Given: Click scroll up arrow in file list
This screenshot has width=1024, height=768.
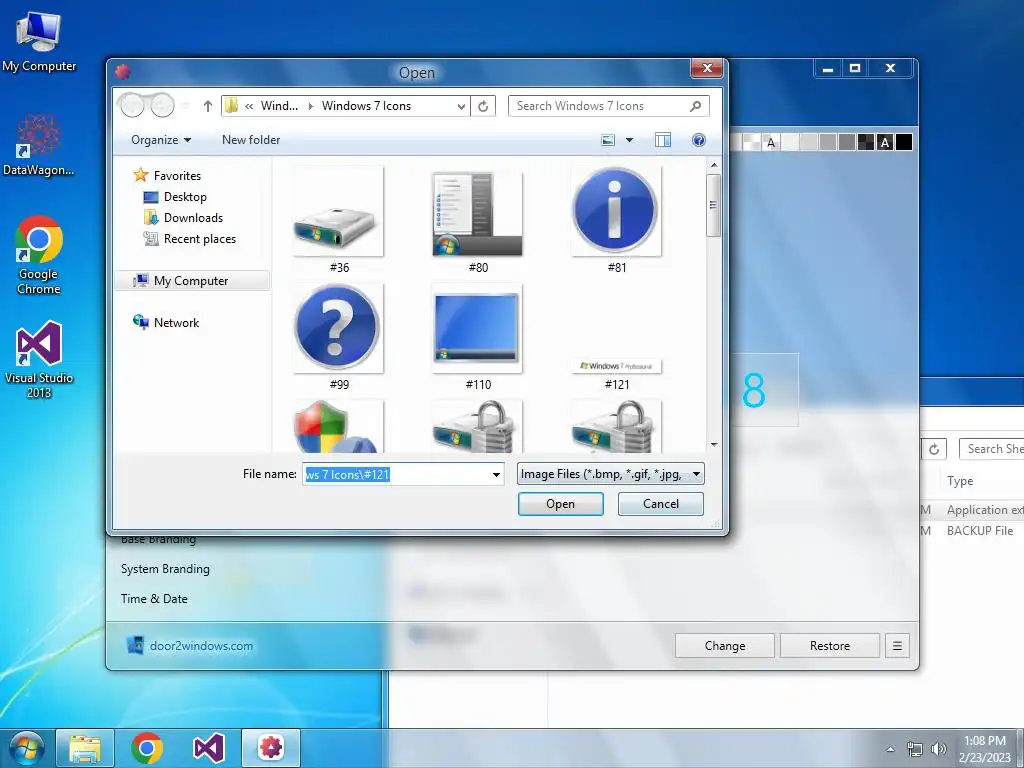Looking at the screenshot, I should pyautogui.click(x=714, y=165).
